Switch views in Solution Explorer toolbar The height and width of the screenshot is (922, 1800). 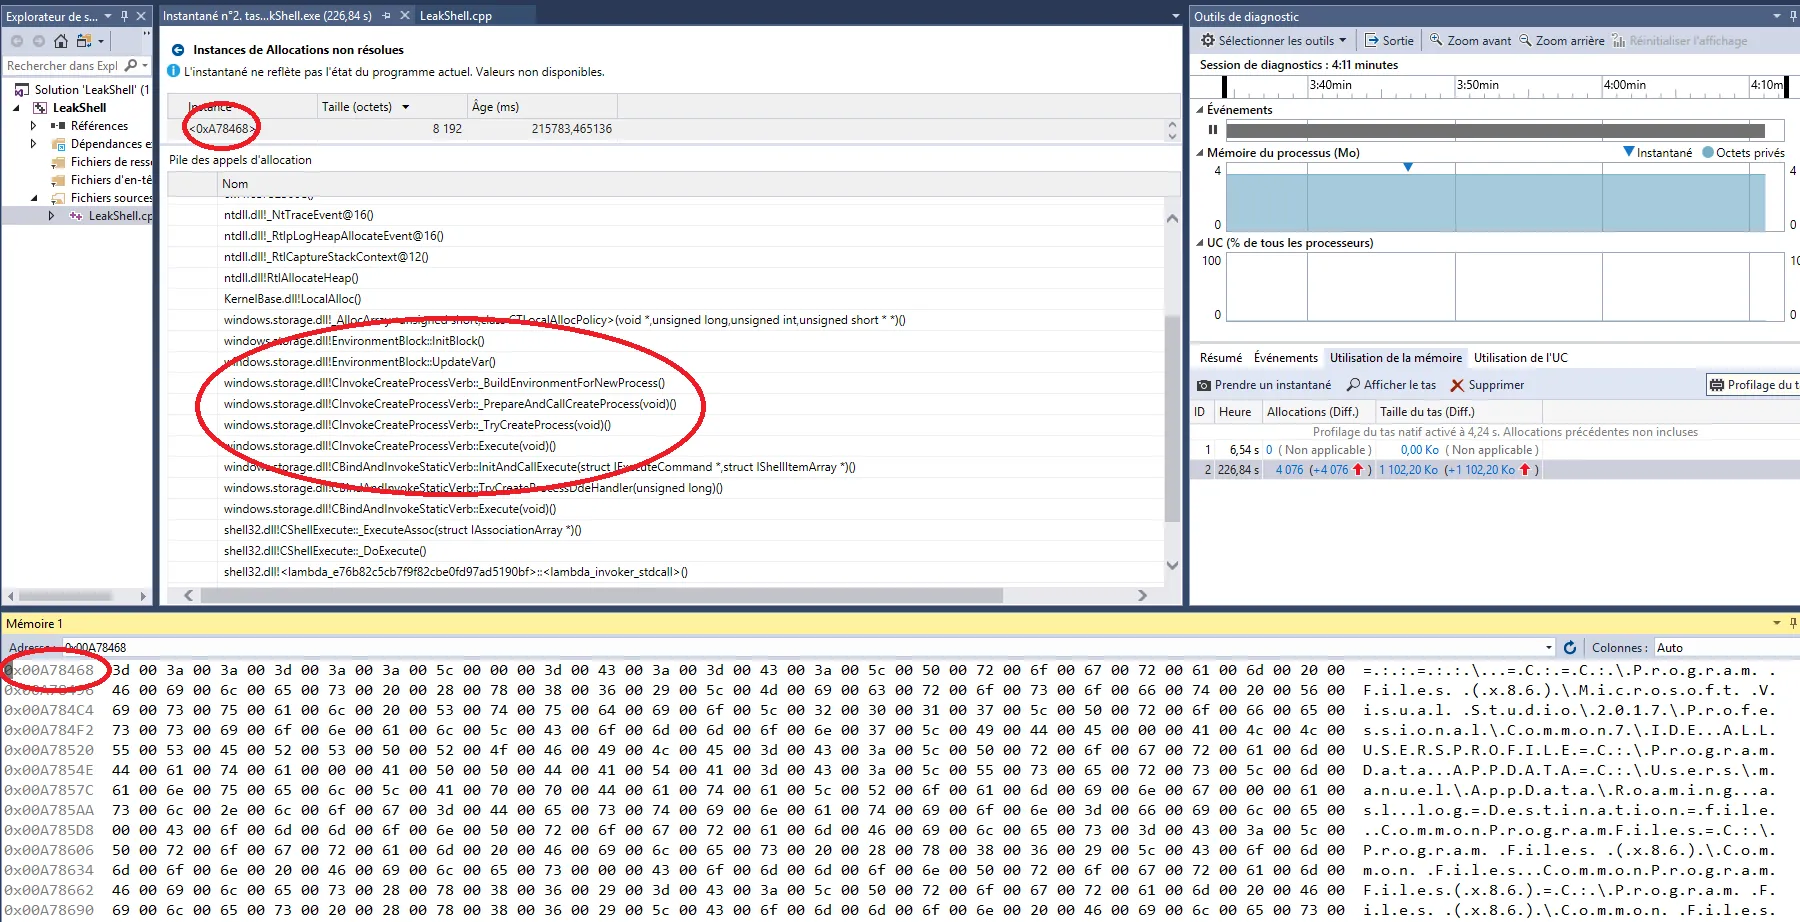[x=86, y=41]
